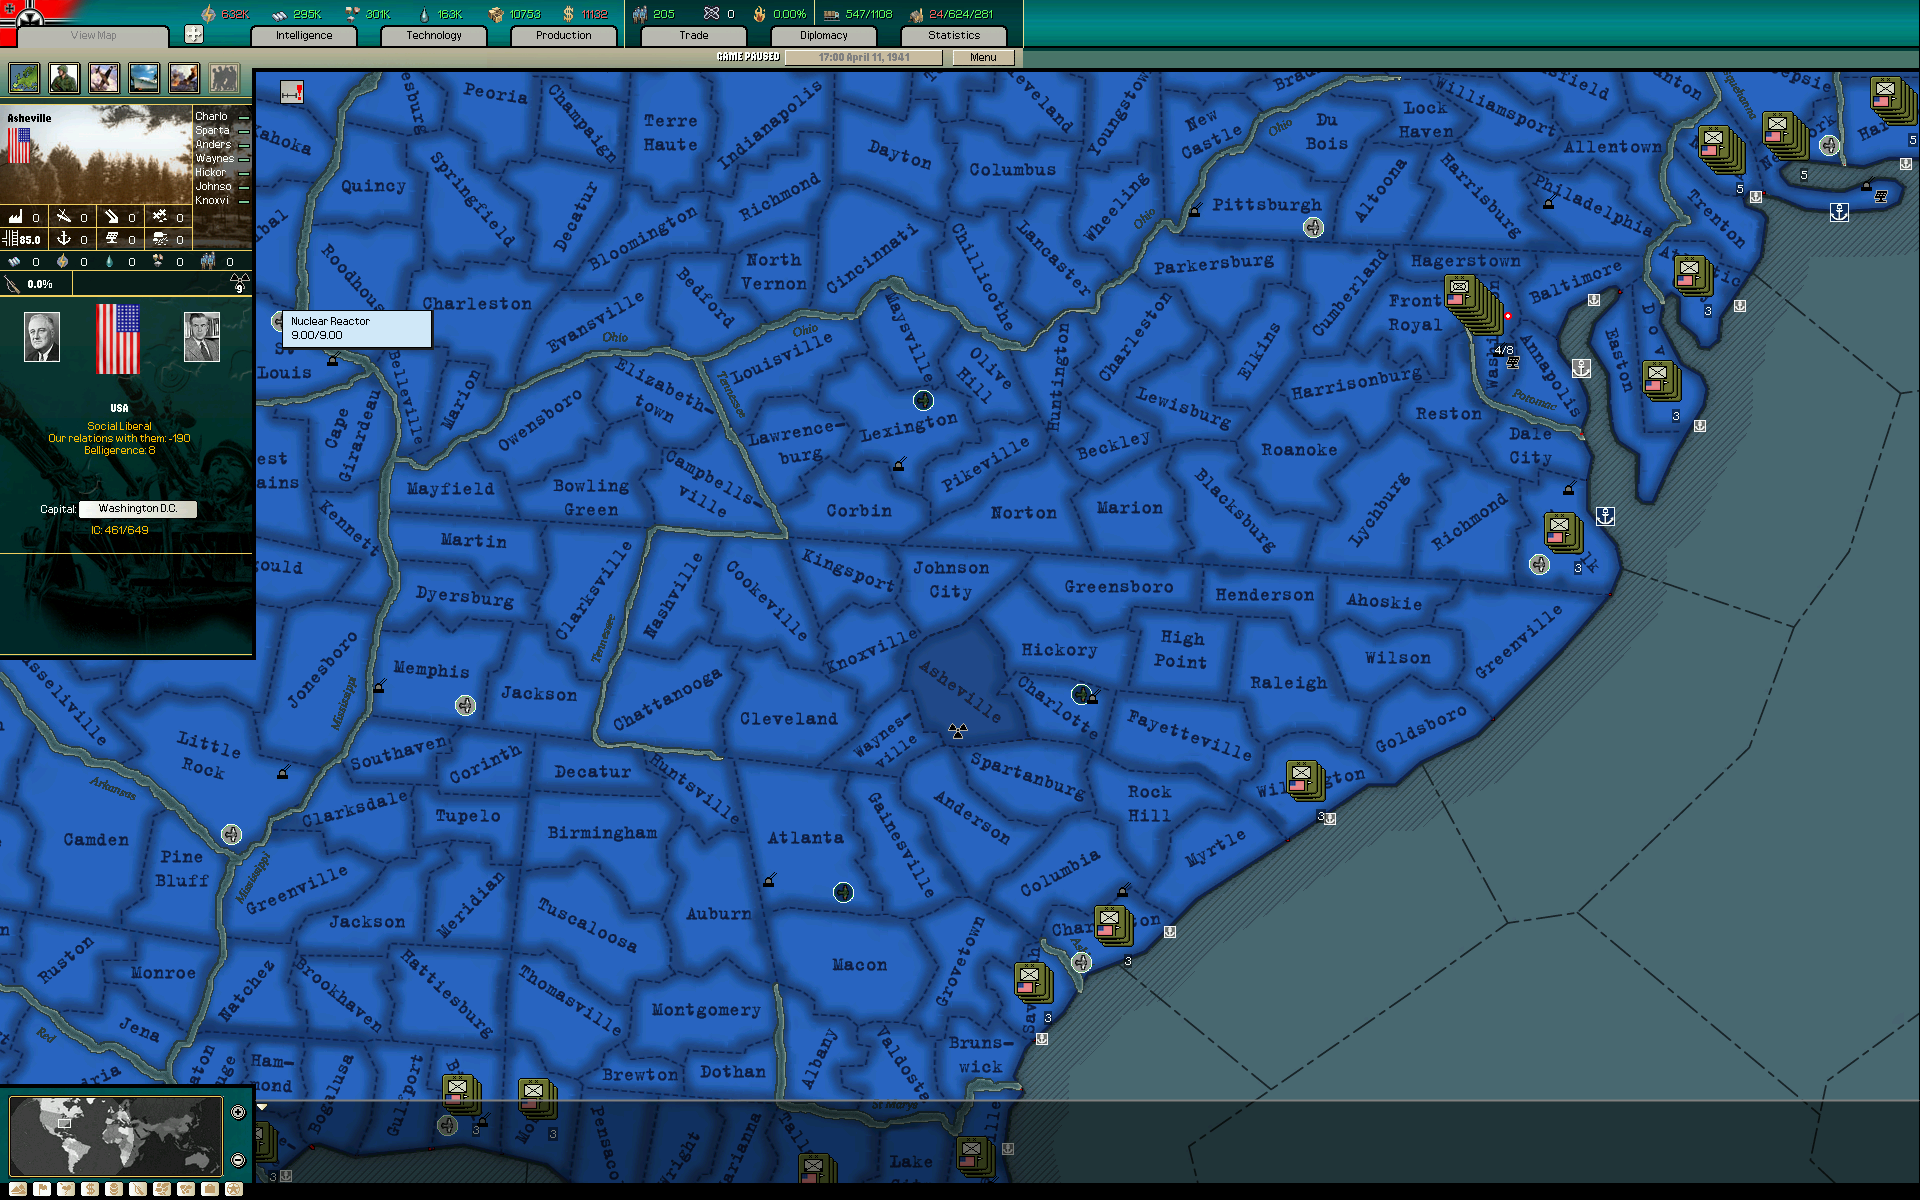Open the game Menu button
This screenshot has width=1920, height=1200.
tap(983, 57)
